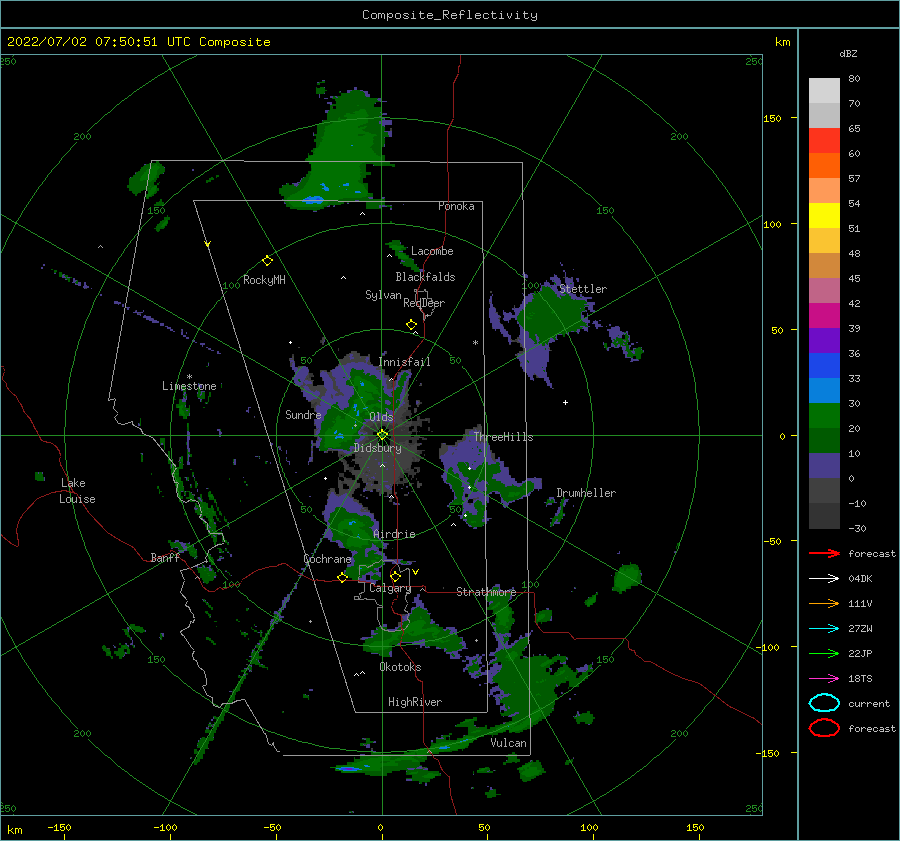Click the Sundre city label
The height and width of the screenshot is (841, 900).
pyautogui.click(x=303, y=414)
